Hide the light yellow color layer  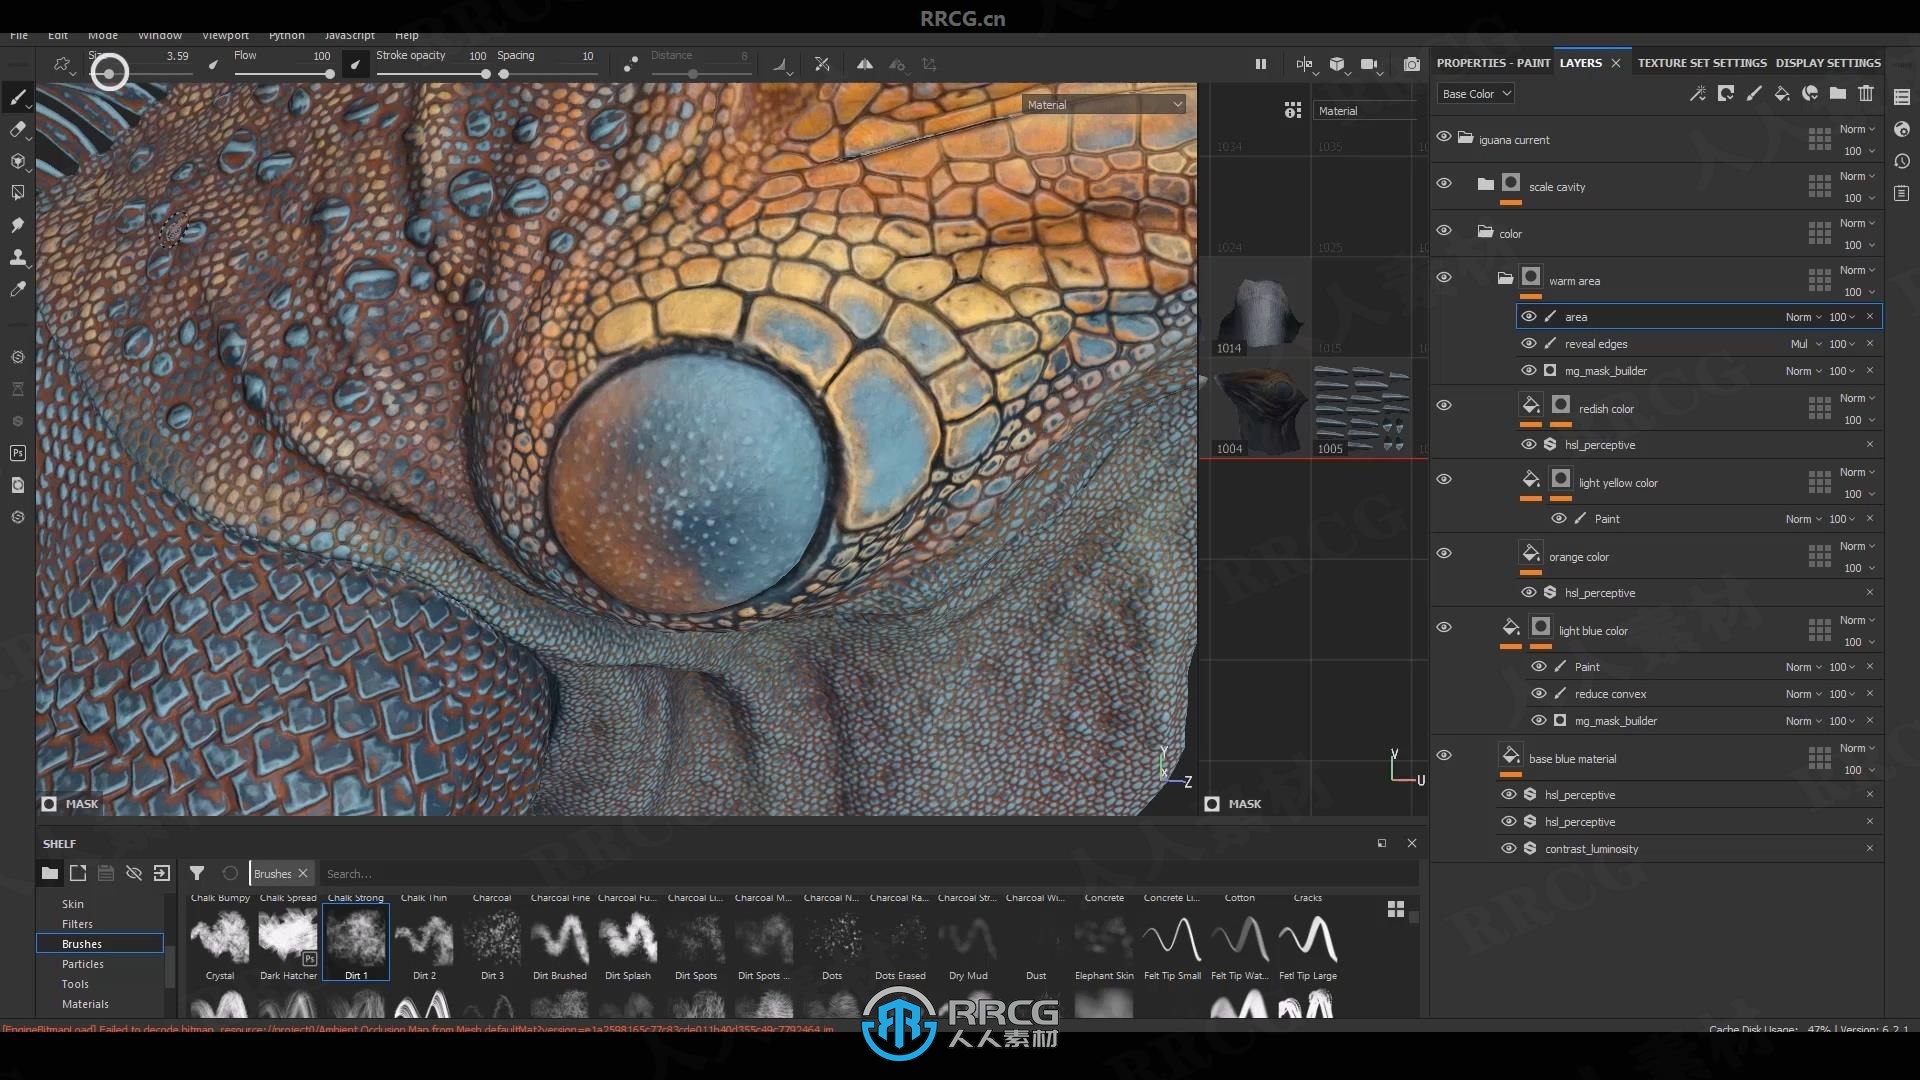(x=1444, y=480)
